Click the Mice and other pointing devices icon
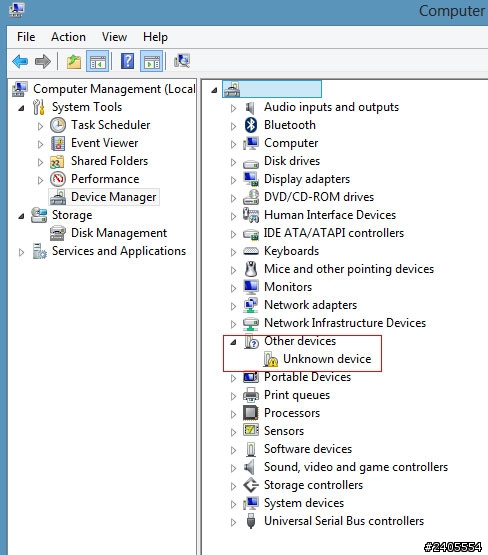 [251, 269]
